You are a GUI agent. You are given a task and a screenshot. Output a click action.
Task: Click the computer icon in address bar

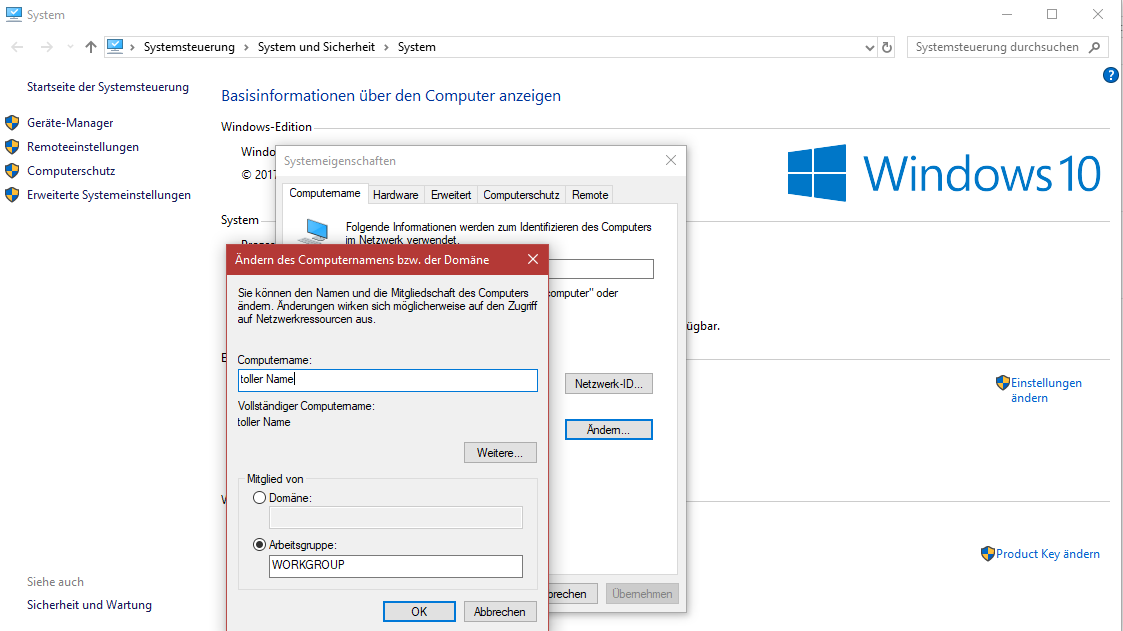(115, 47)
